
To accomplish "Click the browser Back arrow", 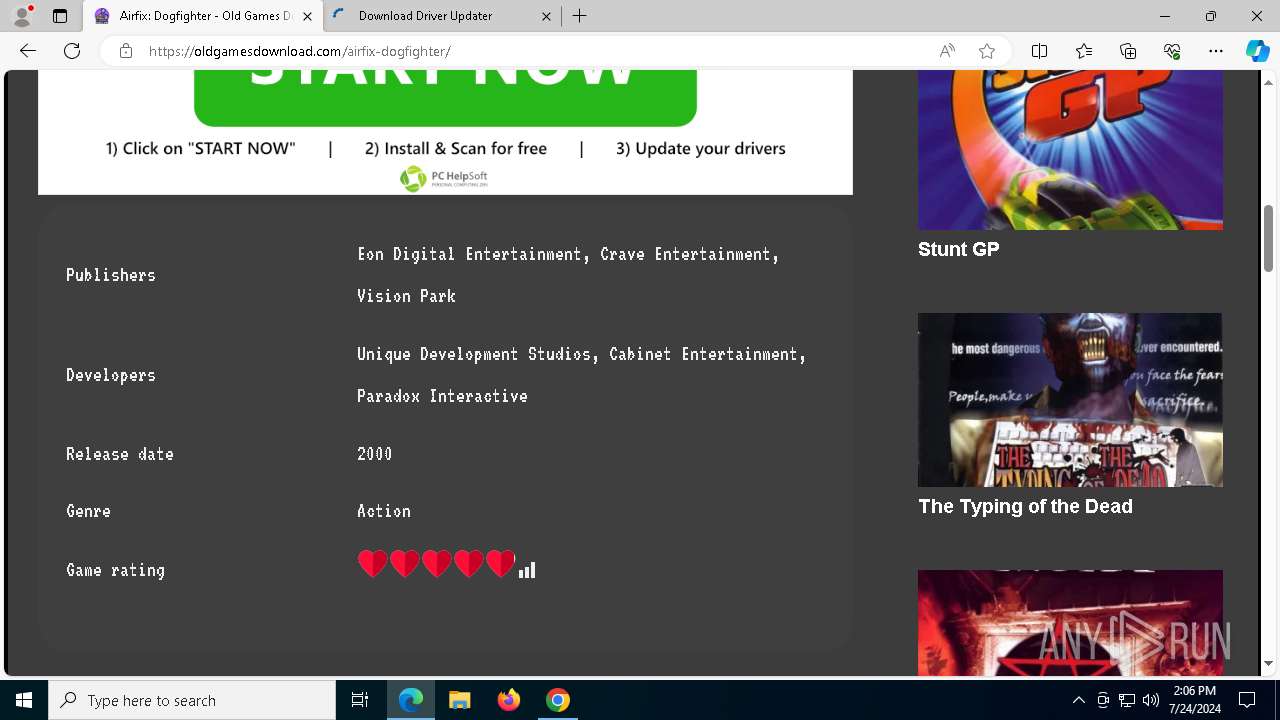I will pyautogui.click(x=28, y=51).
